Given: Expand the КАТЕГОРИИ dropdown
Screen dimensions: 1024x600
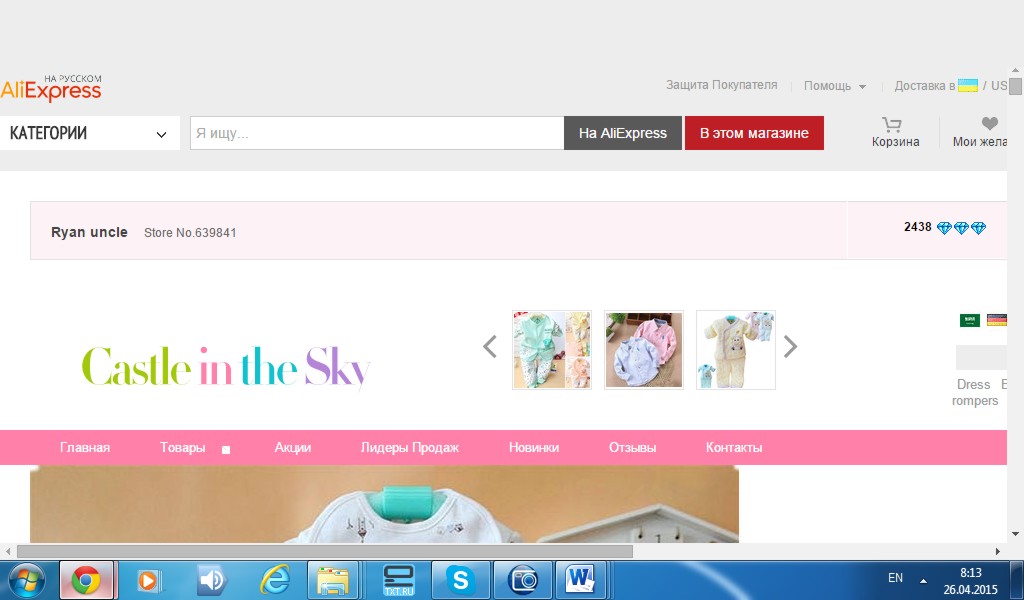Looking at the screenshot, I should (x=88, y=133).
